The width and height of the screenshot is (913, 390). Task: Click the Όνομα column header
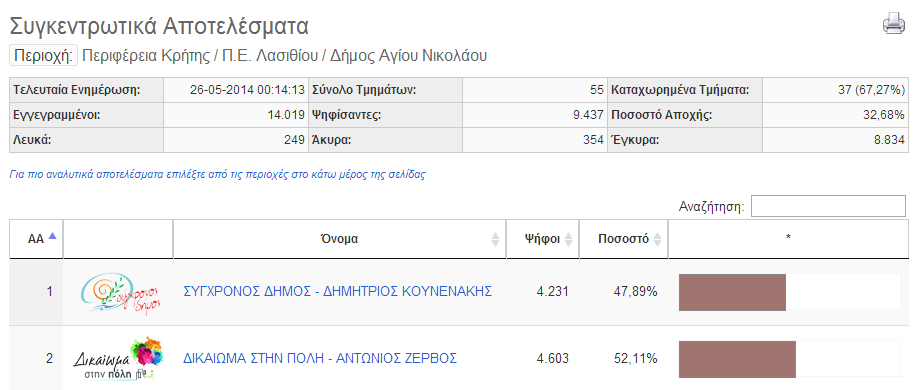pyautogui.click(x=339, y=239)
